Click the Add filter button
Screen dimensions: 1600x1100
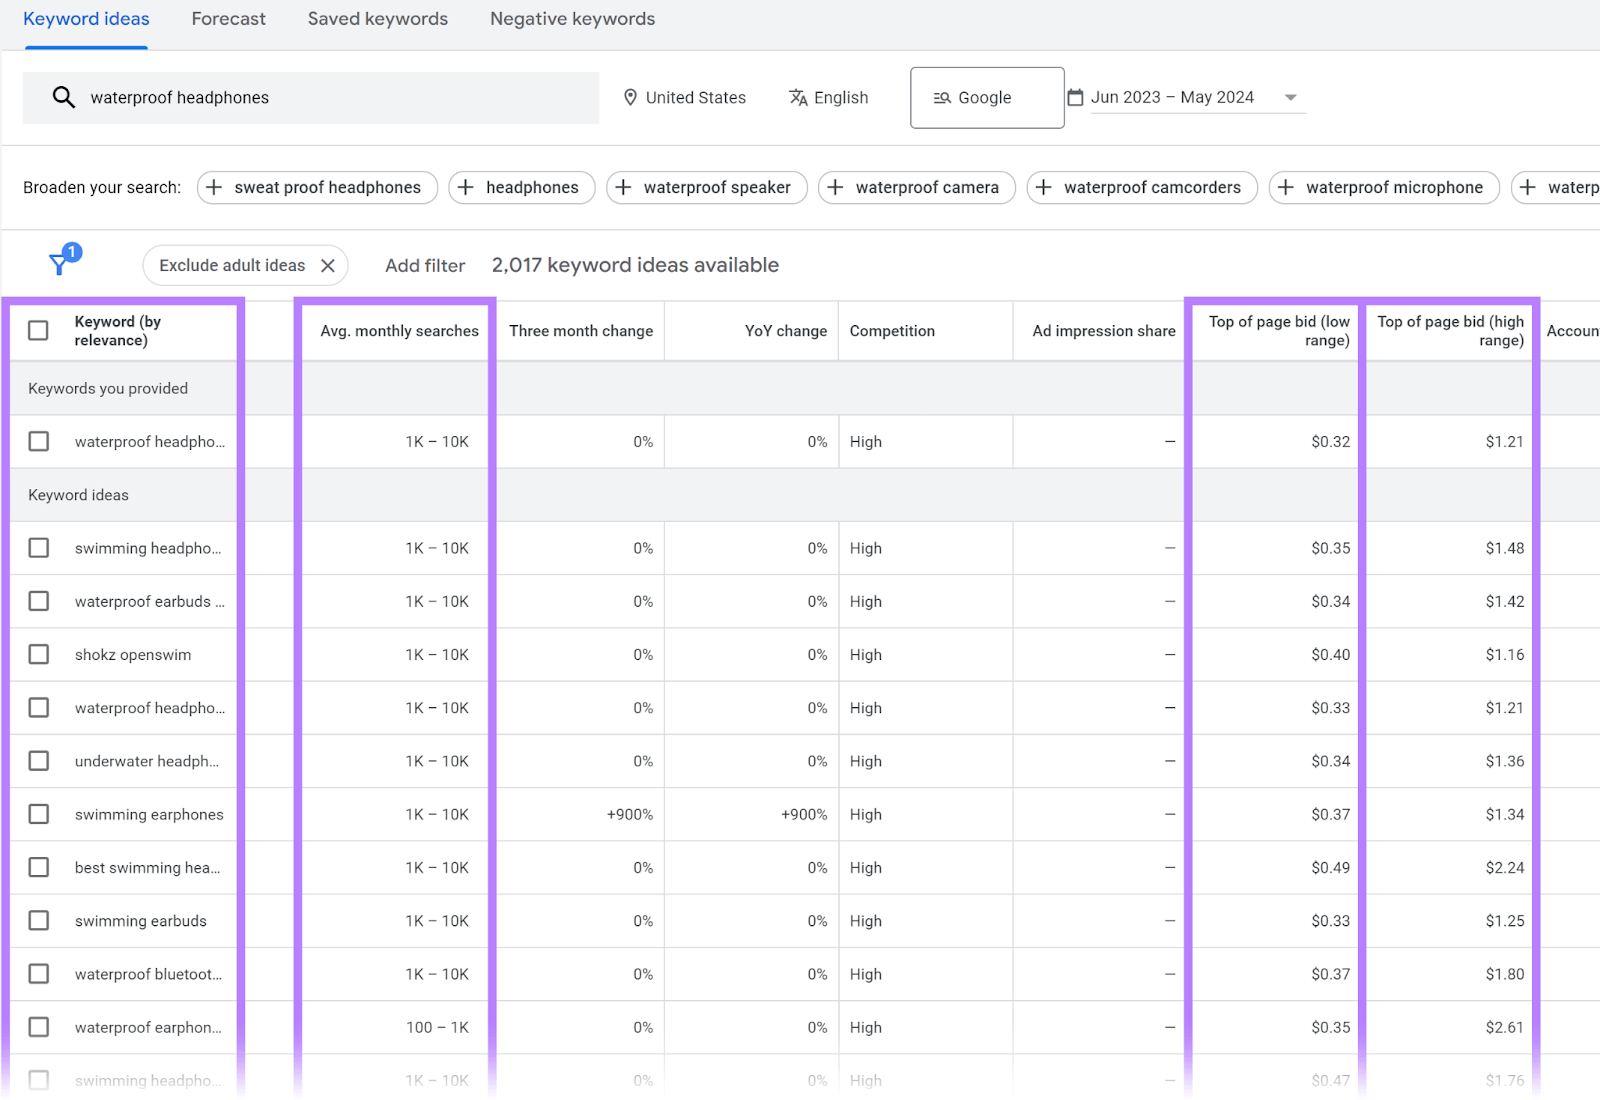[425, 266]
